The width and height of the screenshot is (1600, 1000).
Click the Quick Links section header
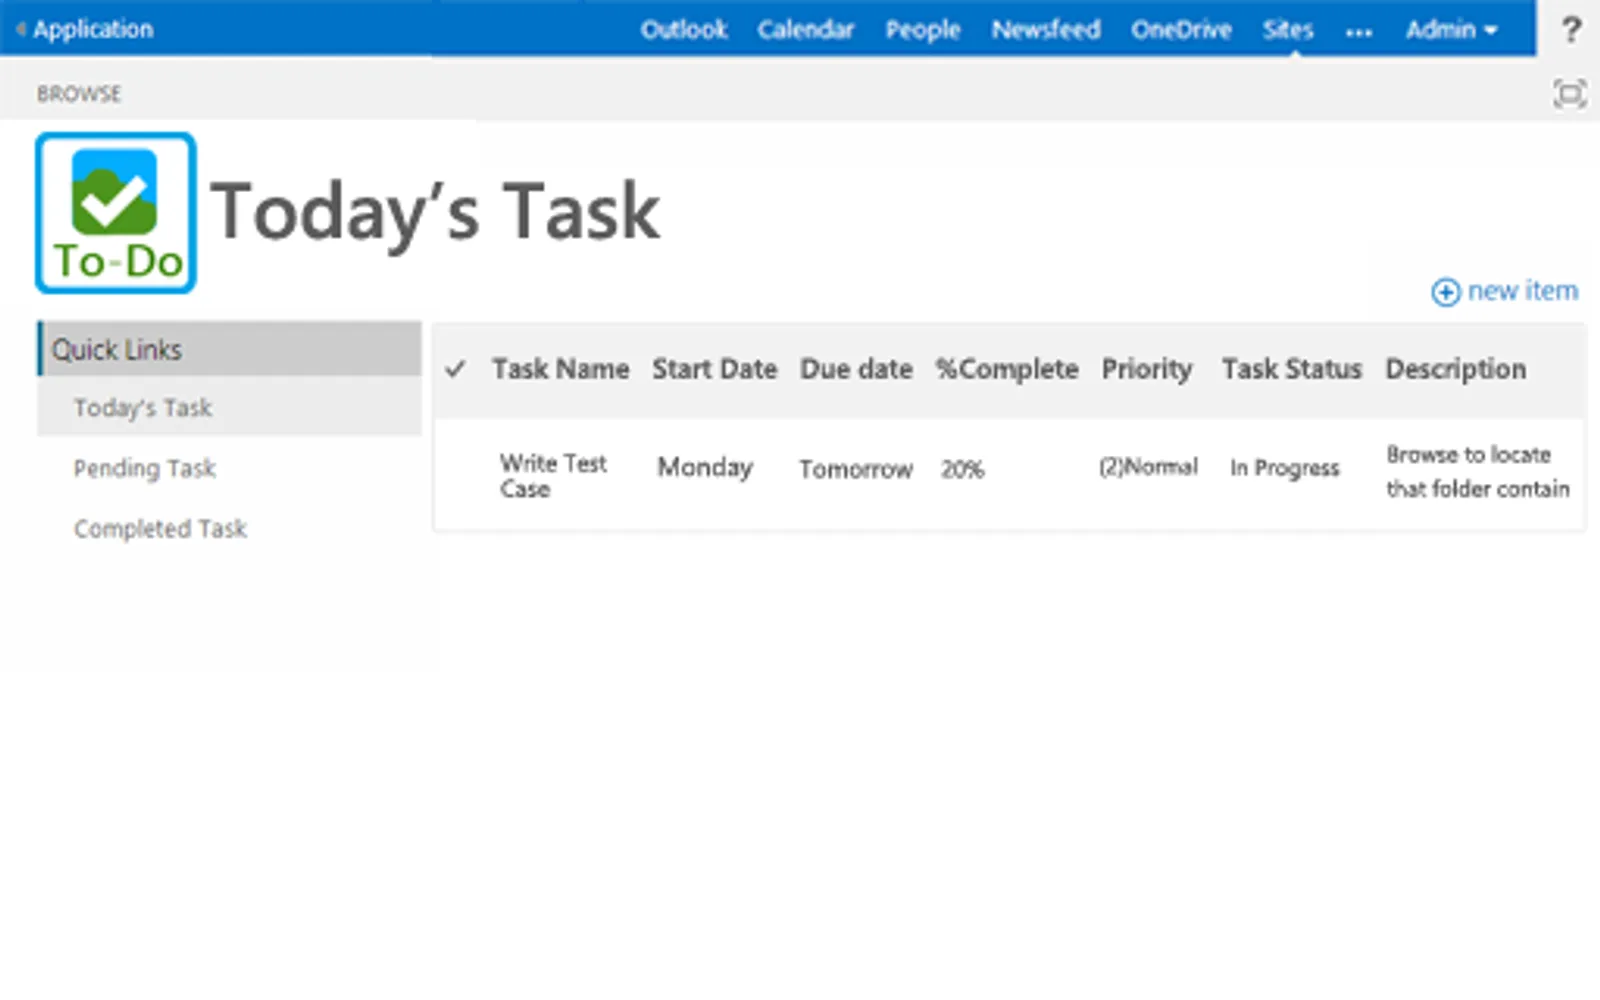(229, 349)
